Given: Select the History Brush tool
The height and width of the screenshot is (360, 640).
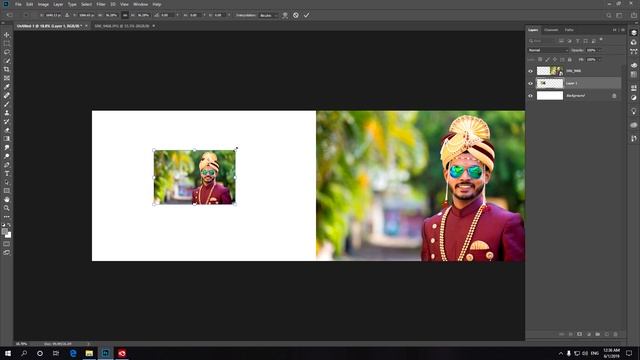Looking at the screenshot, I should pos(7,121).
